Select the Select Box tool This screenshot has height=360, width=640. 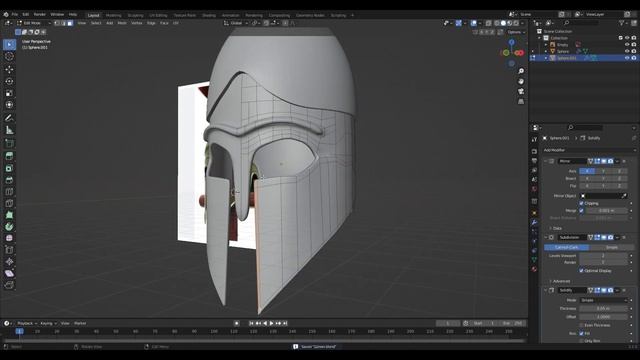pyautogui.click(x=9, y=44)
